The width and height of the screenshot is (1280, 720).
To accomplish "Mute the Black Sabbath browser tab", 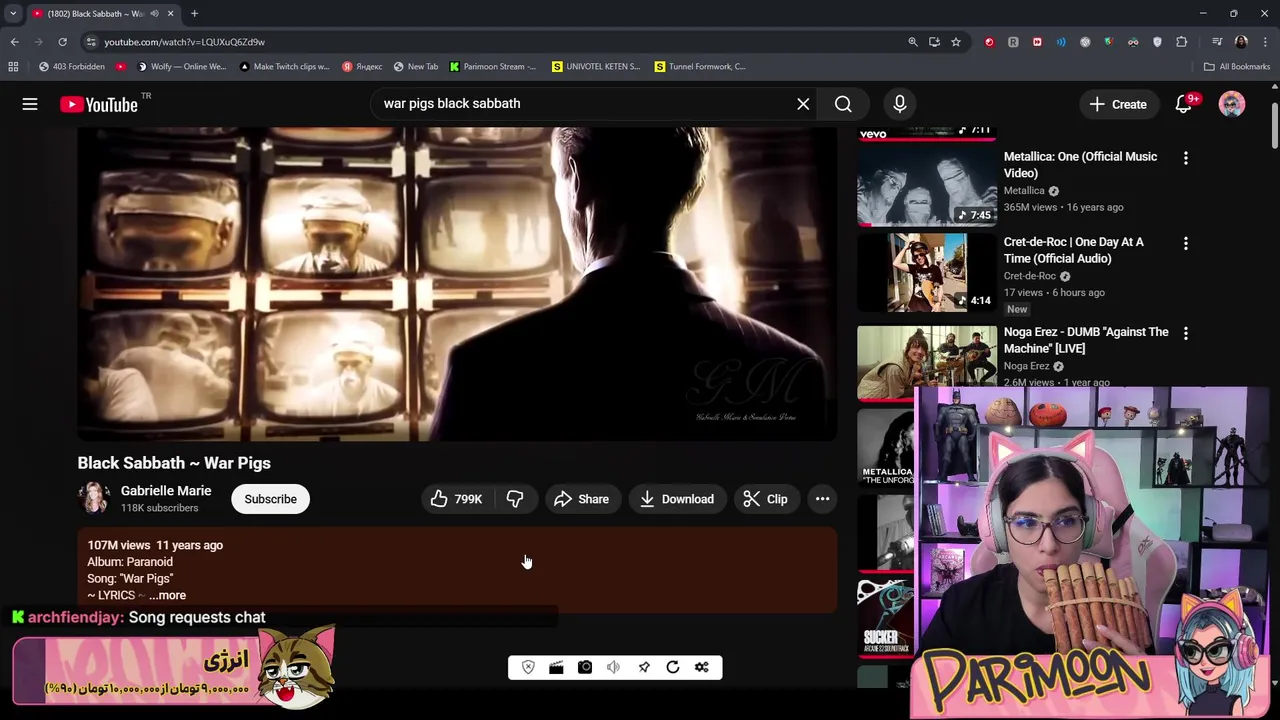I will click(x=153, y=13).
